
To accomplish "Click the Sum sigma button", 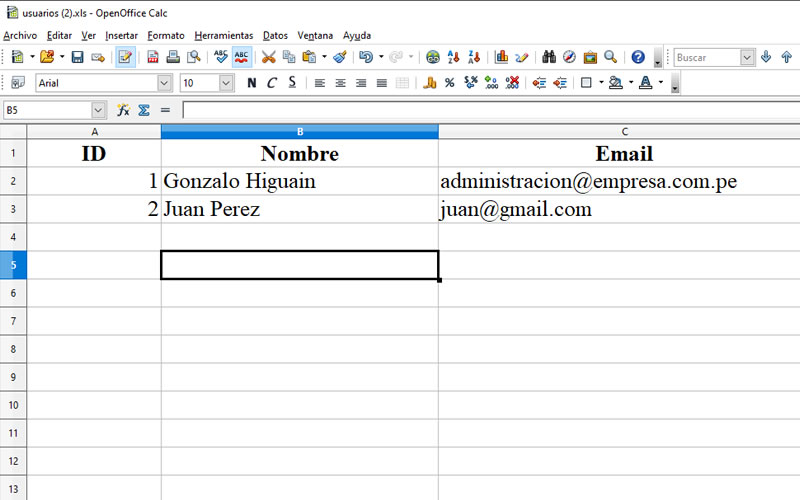I will point(144,110).
